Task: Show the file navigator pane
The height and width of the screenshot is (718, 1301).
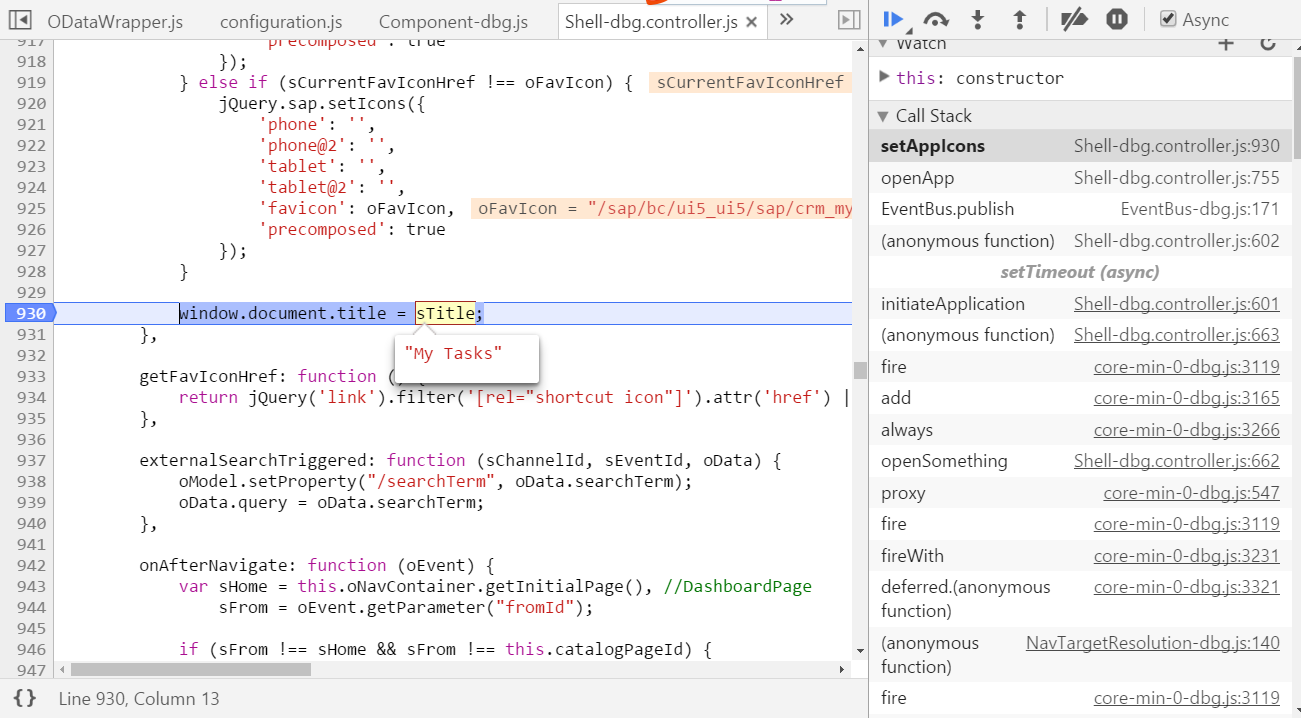Action: click(x=21, y=19)
